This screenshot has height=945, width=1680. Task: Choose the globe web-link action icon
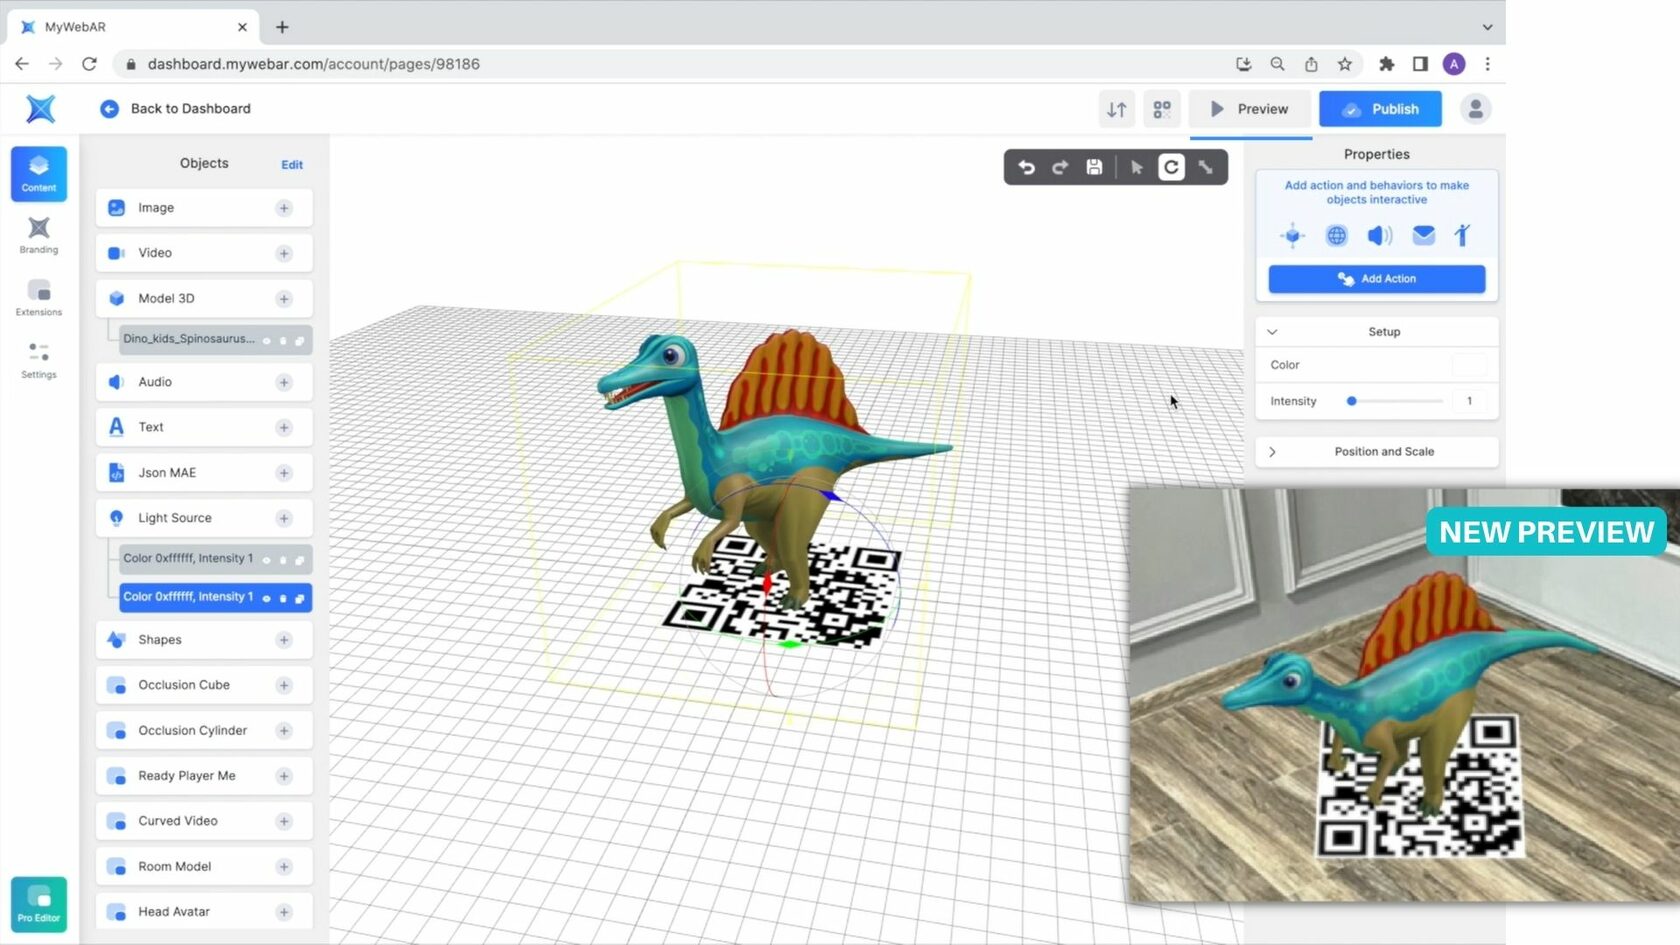click(x=1336, y=235)
